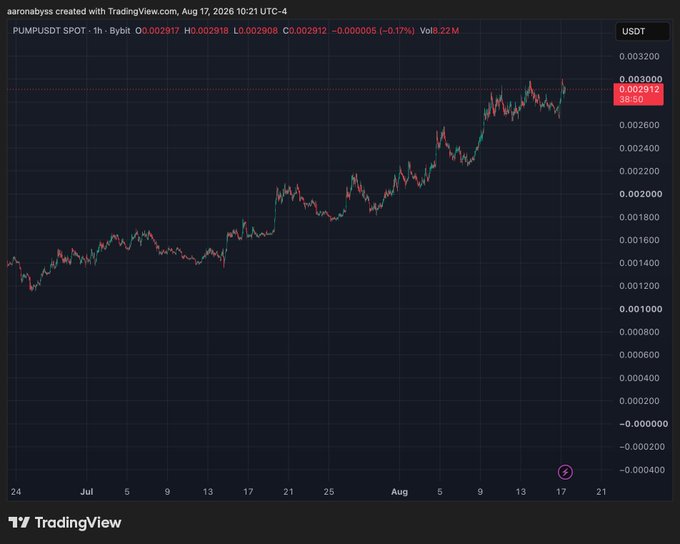Click the 0.001000 price scale label
Viewport: 680px width, 544px height.
641,309
